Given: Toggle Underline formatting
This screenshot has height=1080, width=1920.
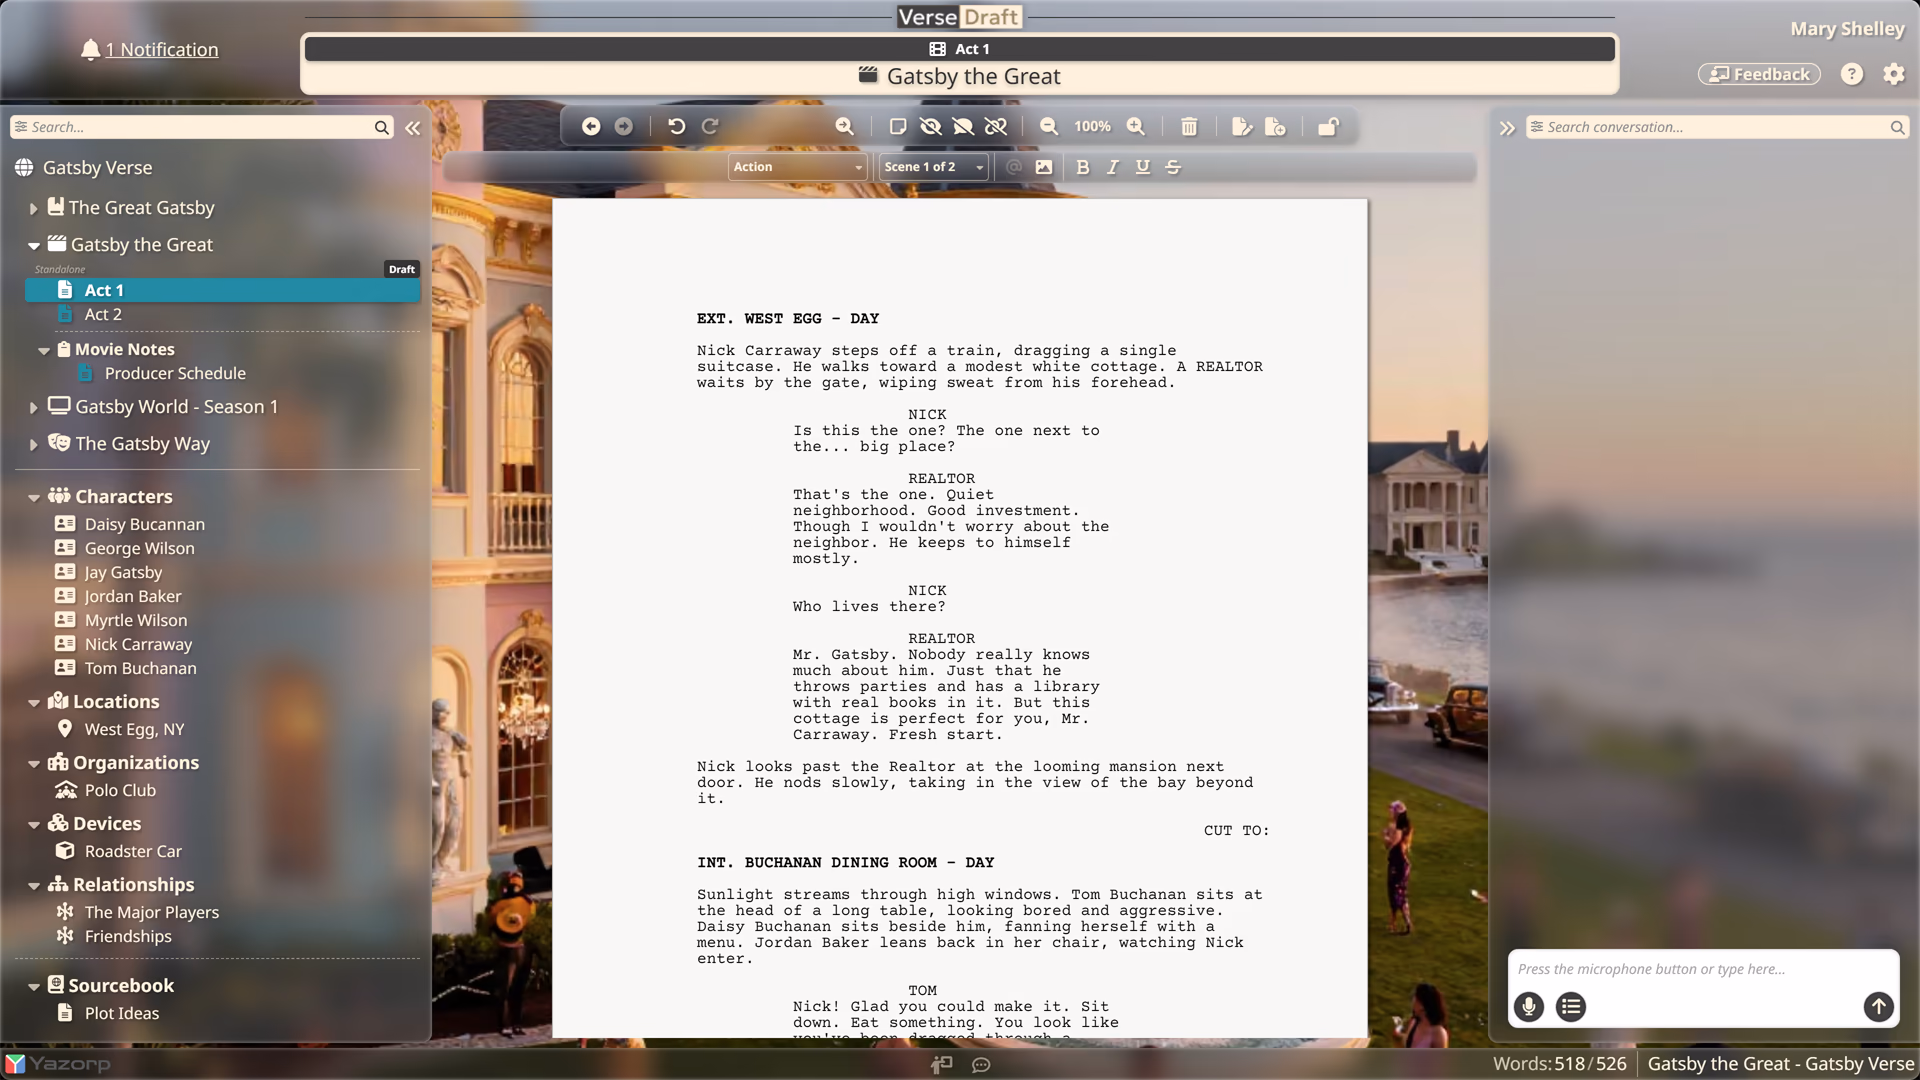Looking at the screenshot, I should click(1143, 167).
